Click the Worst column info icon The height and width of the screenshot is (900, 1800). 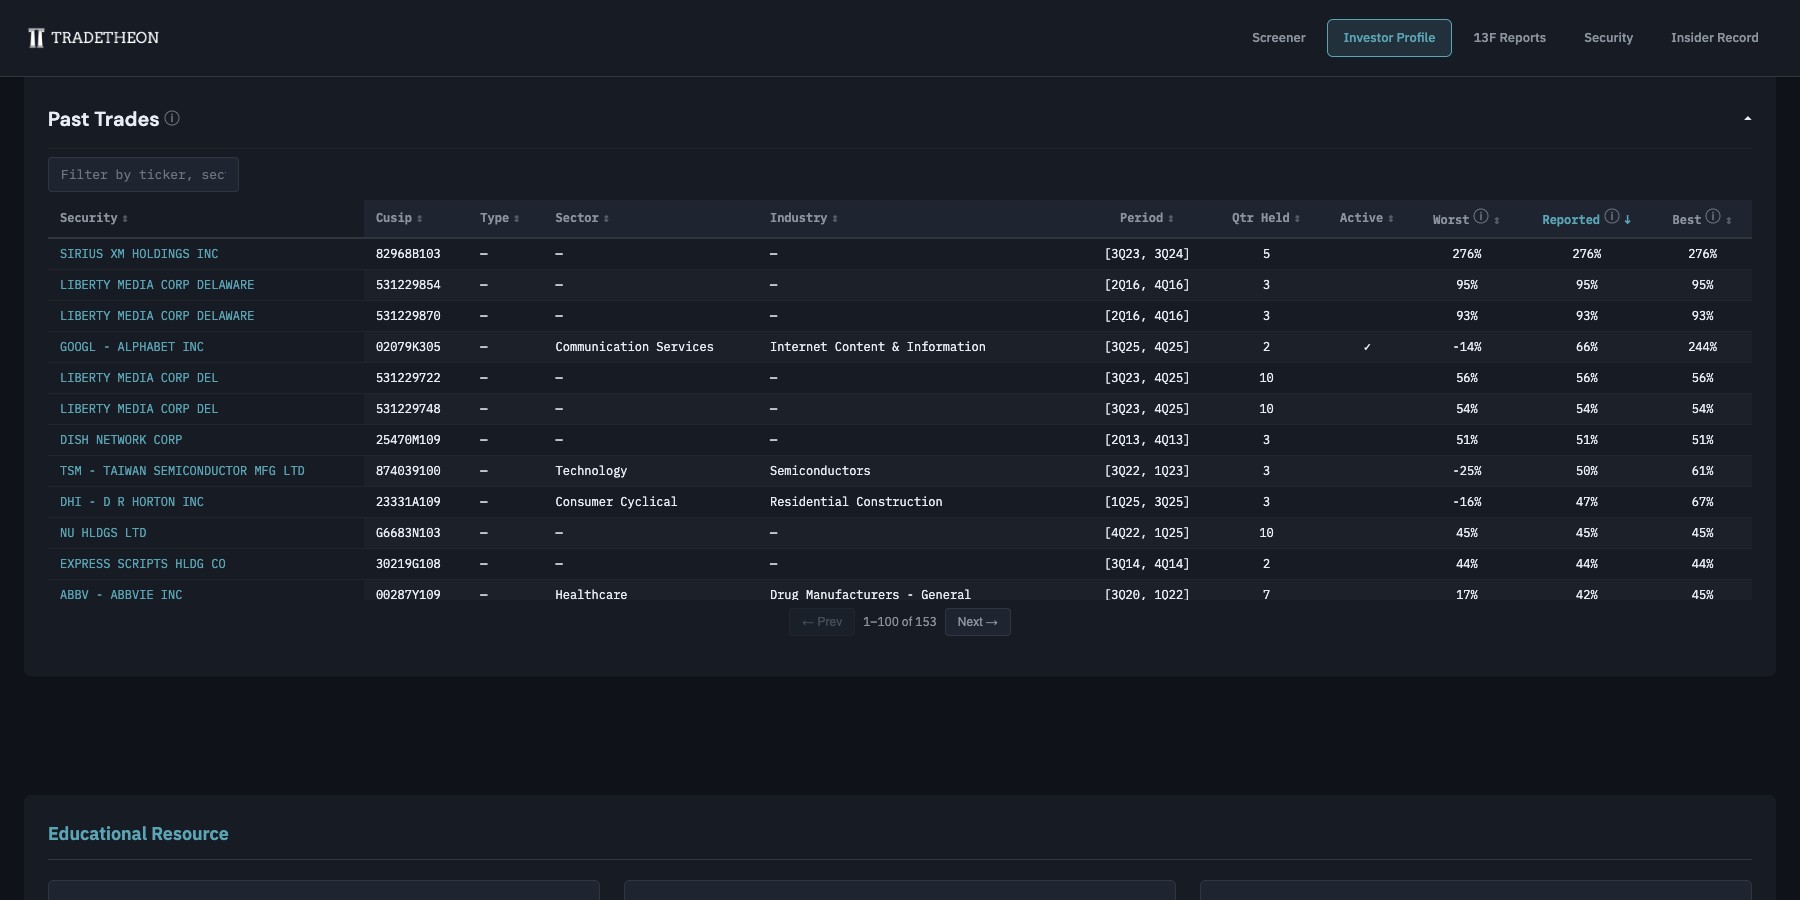[1481, 216]
